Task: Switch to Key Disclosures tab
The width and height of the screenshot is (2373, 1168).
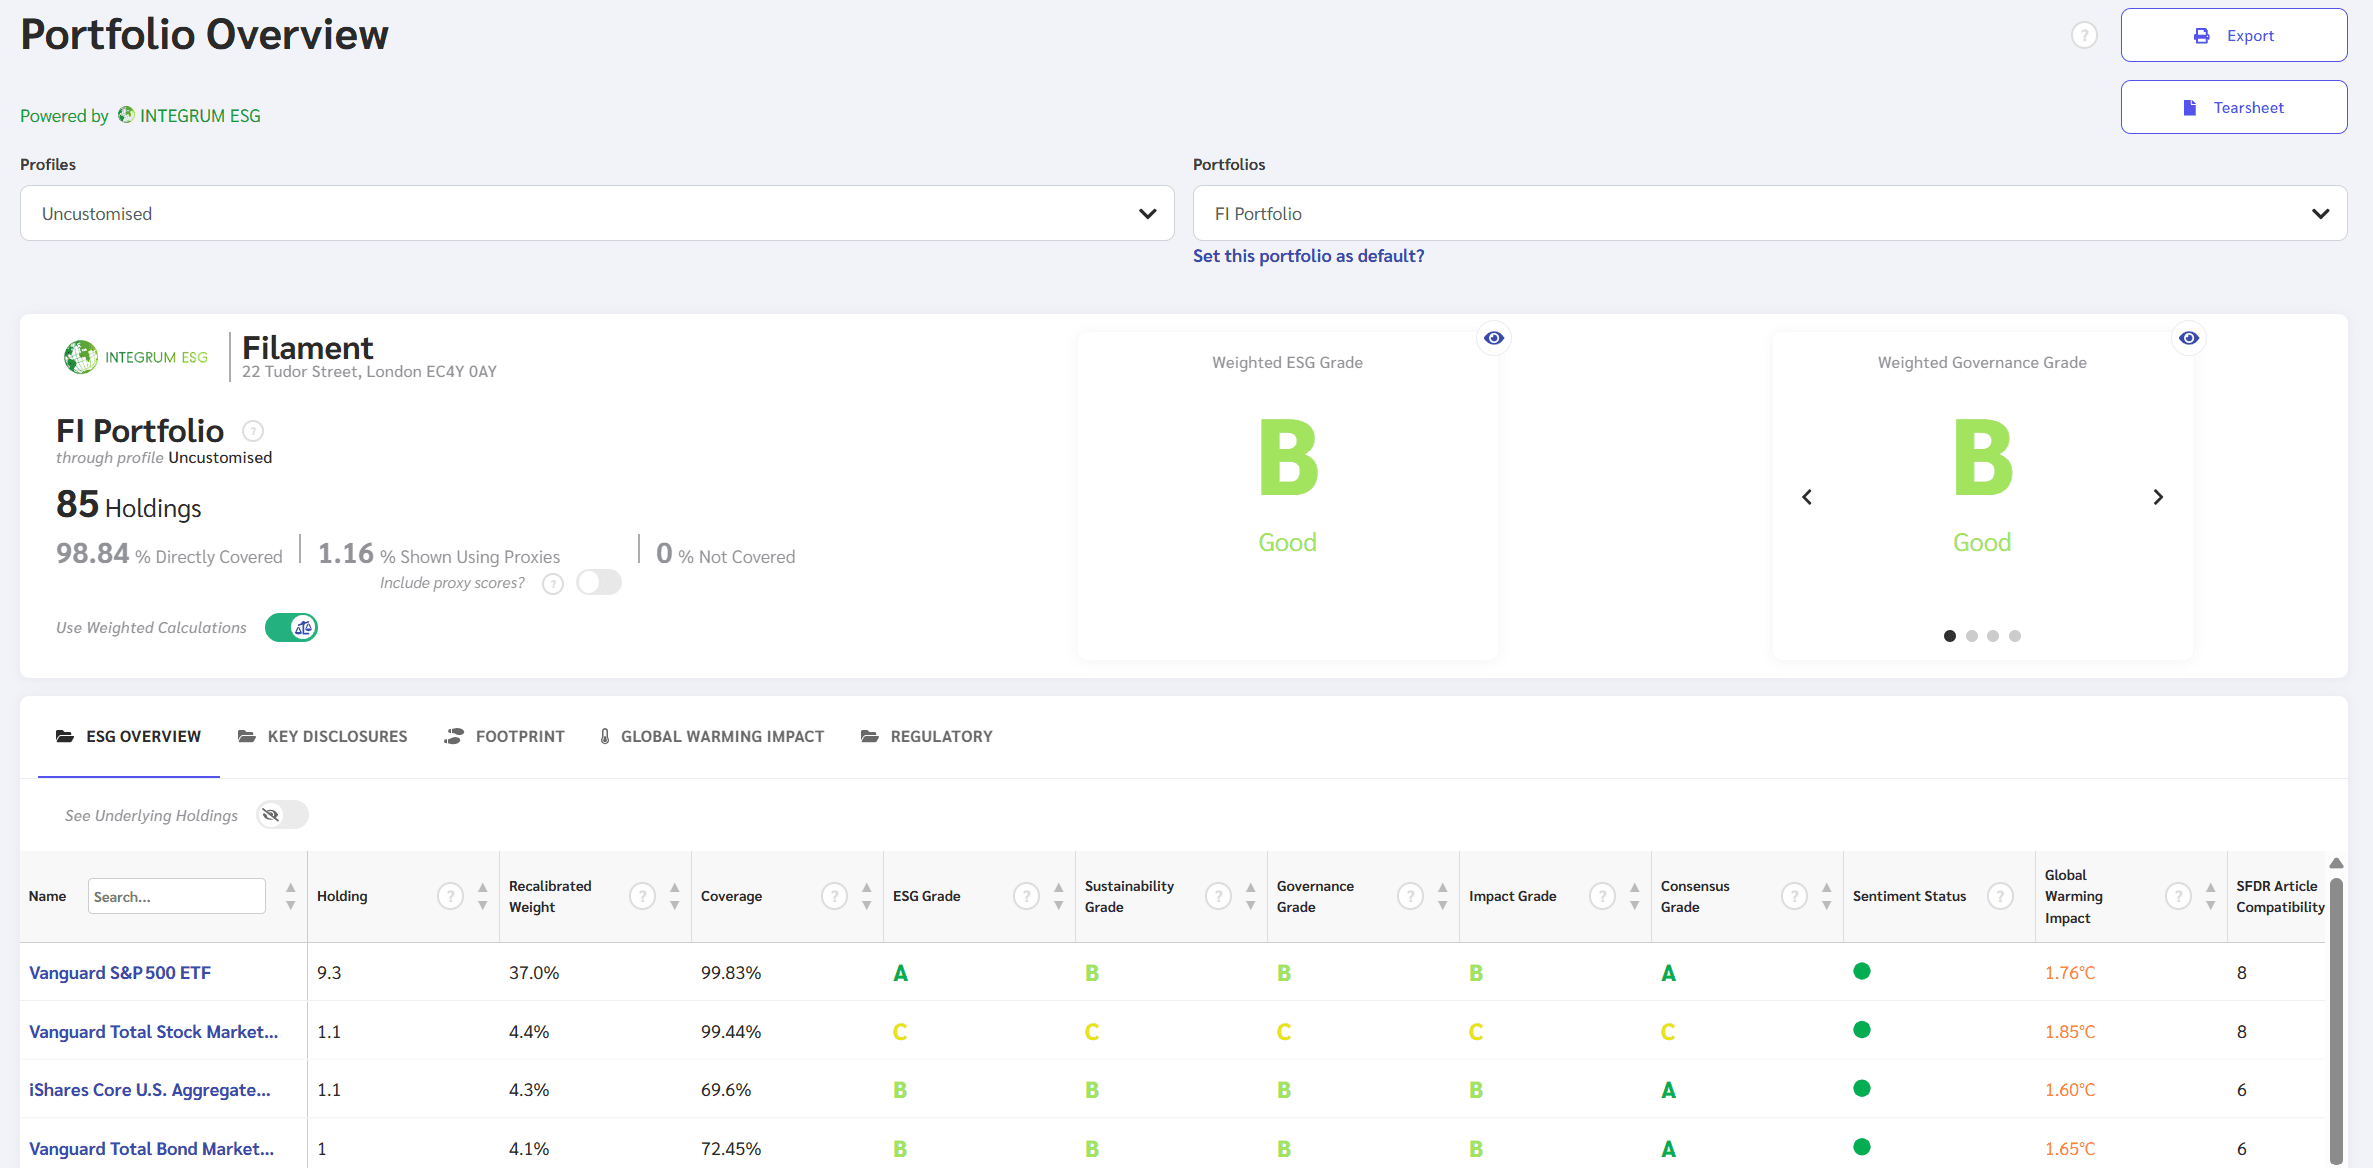Action: [x=322, y=737]
